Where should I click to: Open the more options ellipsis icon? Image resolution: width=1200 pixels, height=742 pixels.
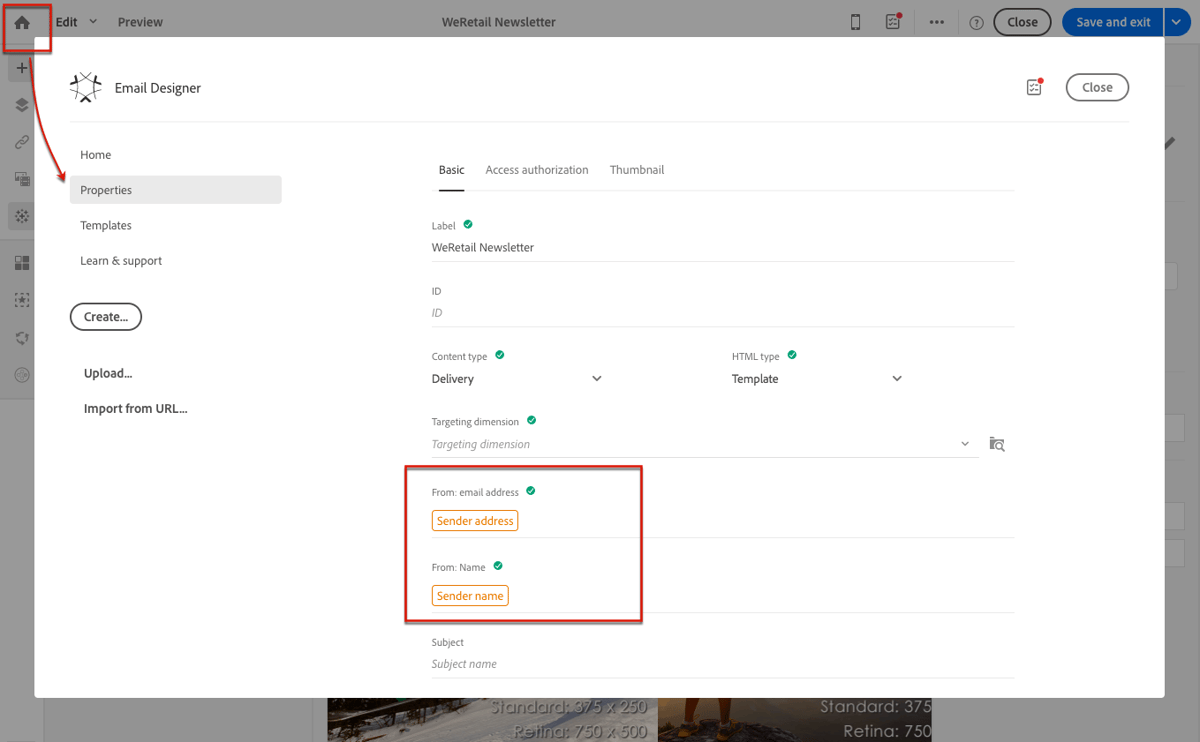coord(936,21)
